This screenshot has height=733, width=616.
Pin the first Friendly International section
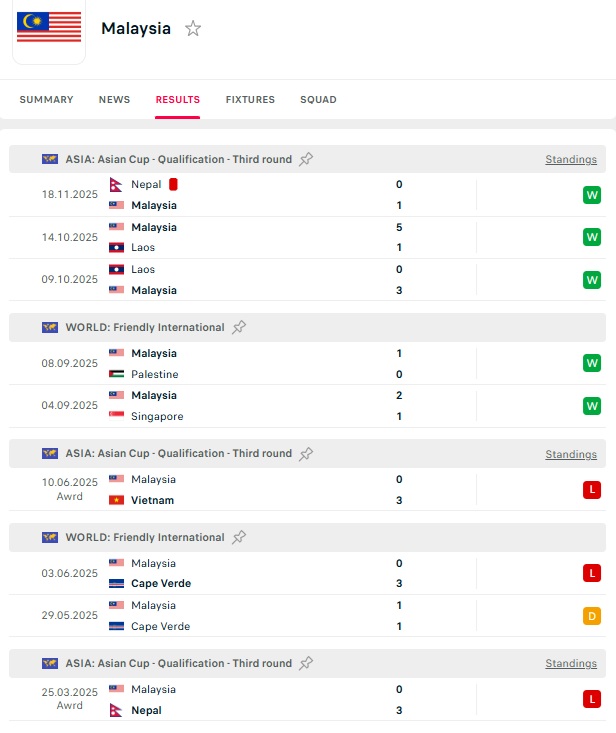(238, 327)
